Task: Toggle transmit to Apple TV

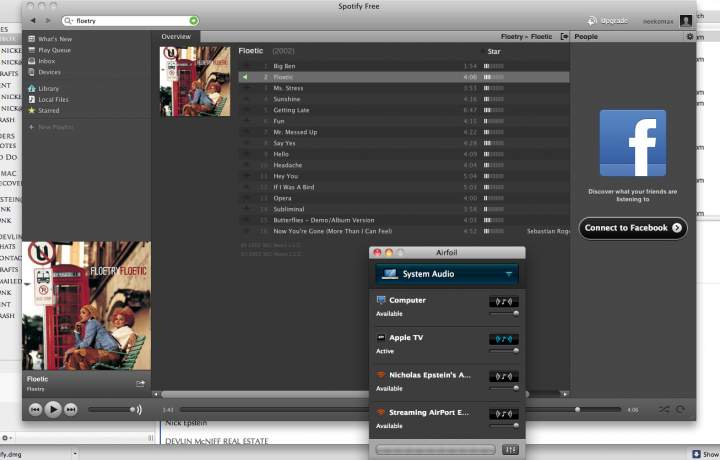Action: click(x=504, y=339)
